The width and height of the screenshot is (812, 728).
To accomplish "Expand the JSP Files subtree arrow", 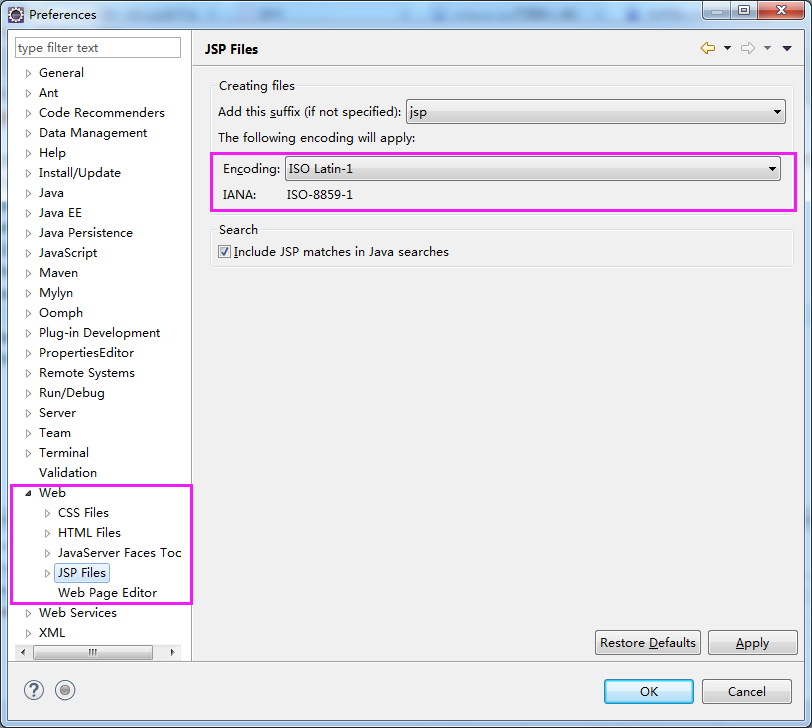I will pos(47,573).
